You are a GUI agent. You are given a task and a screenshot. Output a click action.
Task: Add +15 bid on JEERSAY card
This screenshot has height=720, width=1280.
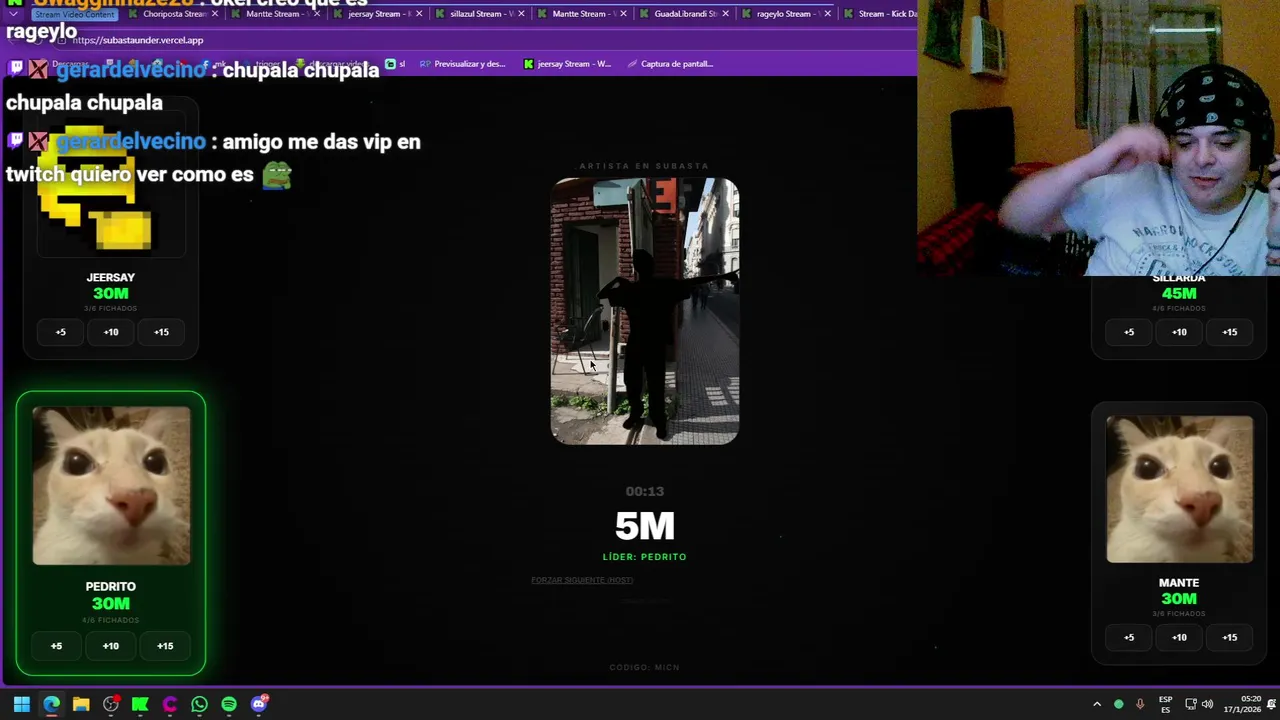click(161, 332)
